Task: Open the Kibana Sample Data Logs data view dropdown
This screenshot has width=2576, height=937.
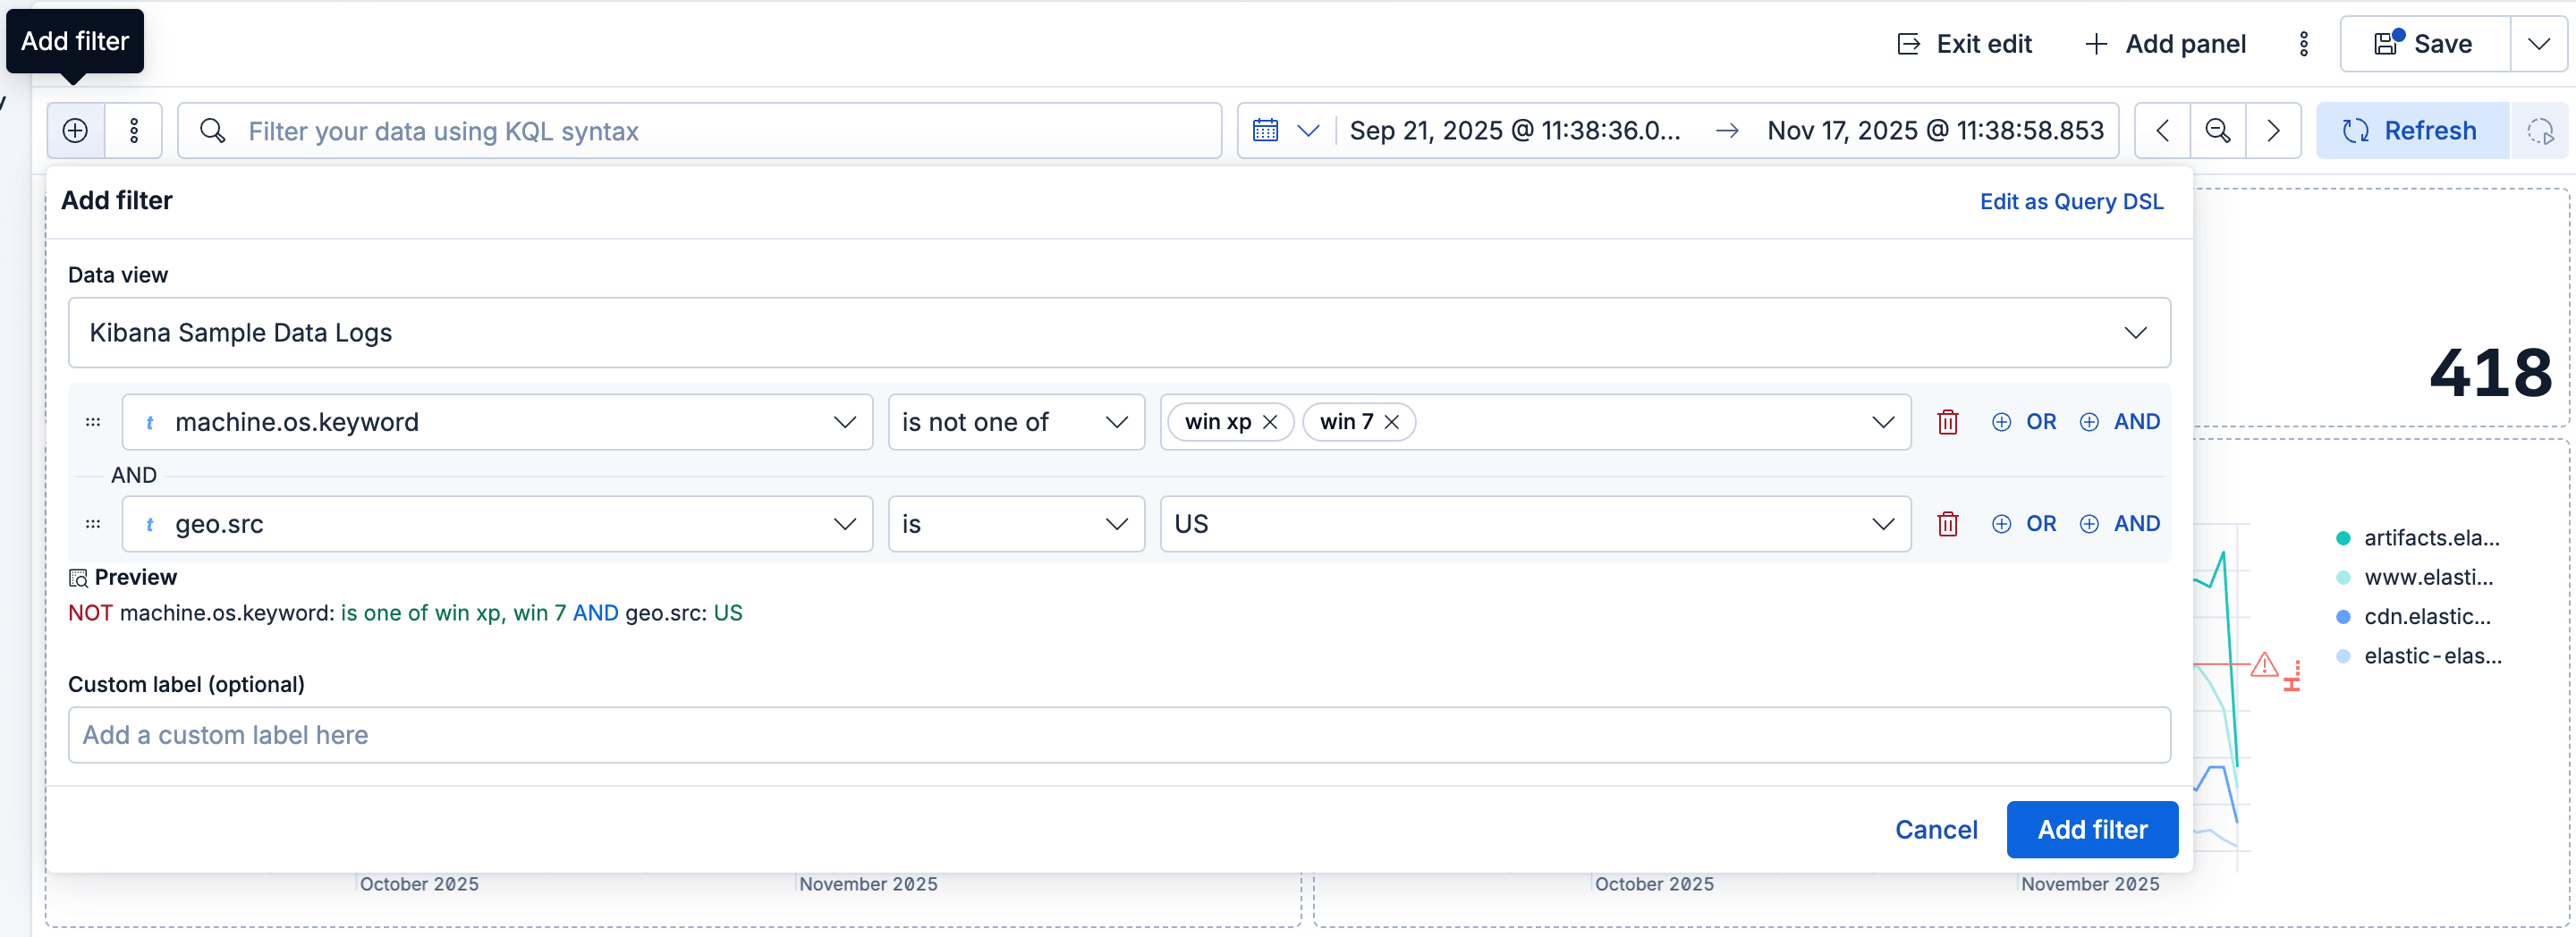Action: pyautogui.click(x=2138, y=332)
